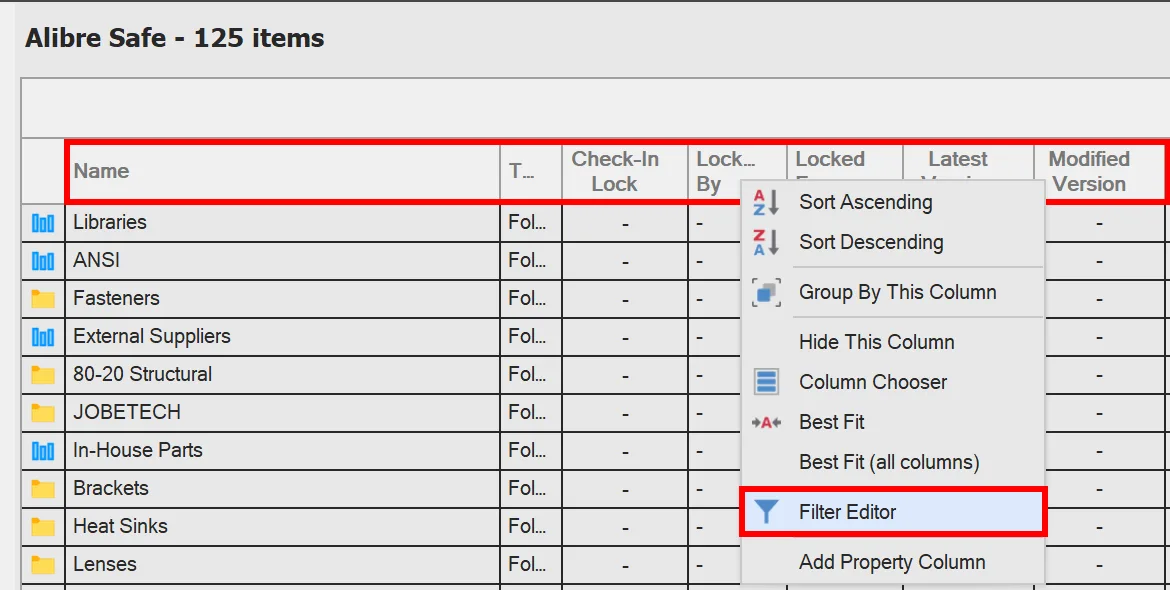Select the External Suppliers row name
This screenshot has height=590, width=1170.
151,336
